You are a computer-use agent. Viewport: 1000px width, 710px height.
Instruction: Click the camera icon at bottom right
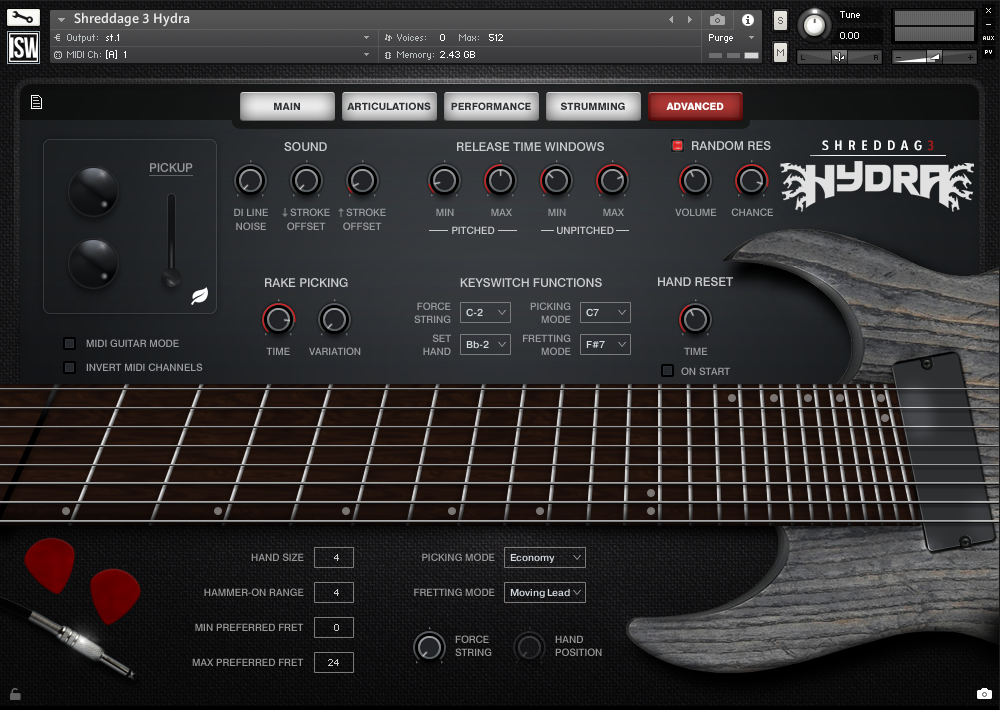983,693
